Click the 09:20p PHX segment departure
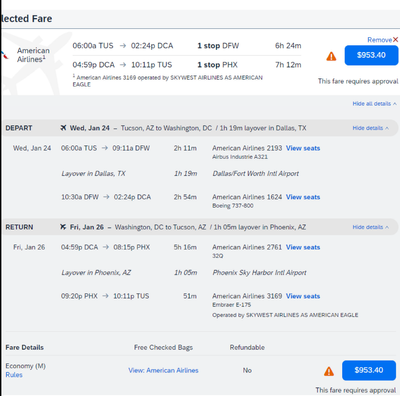 coord(79,296)
